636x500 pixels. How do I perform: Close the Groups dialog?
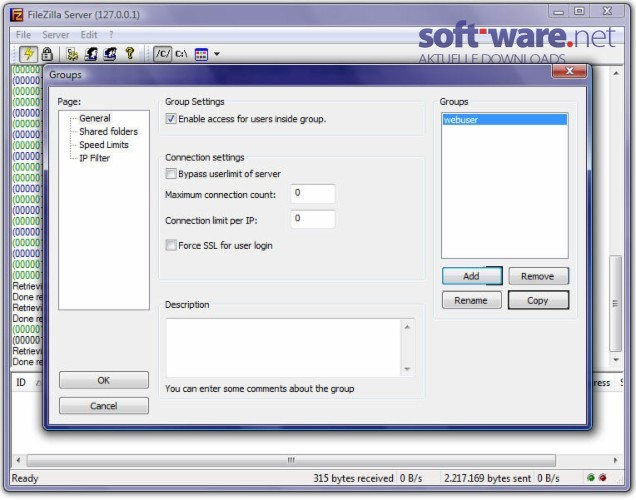click(569, 71)
